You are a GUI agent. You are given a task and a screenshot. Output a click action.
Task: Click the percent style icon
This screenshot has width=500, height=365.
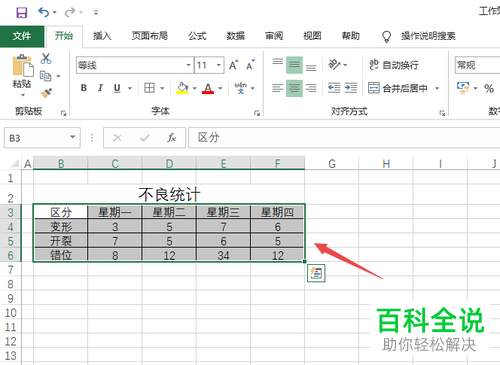pyautogui.click(x=489, y=88)
